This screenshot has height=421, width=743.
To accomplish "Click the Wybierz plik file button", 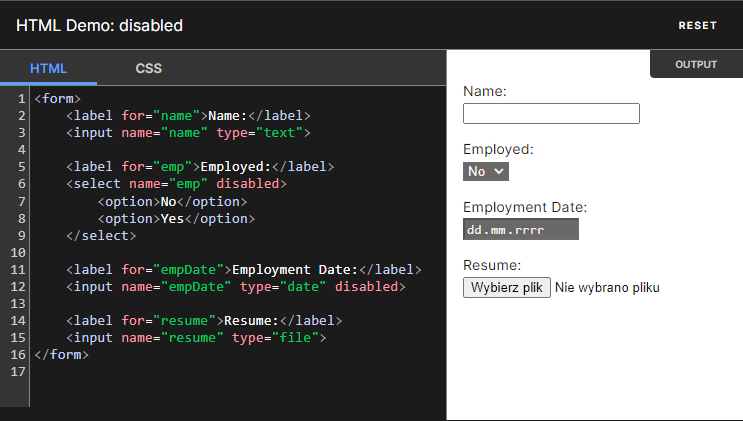I will point(507,287).
